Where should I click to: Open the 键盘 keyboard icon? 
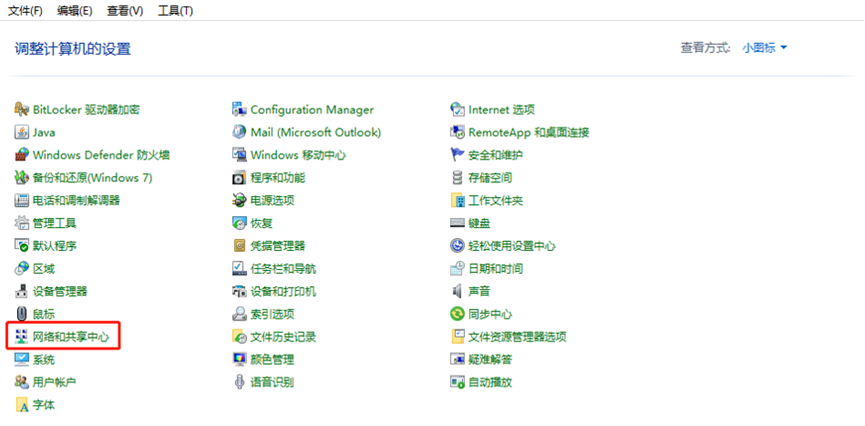pyautogui.click(x=458, y=223)
